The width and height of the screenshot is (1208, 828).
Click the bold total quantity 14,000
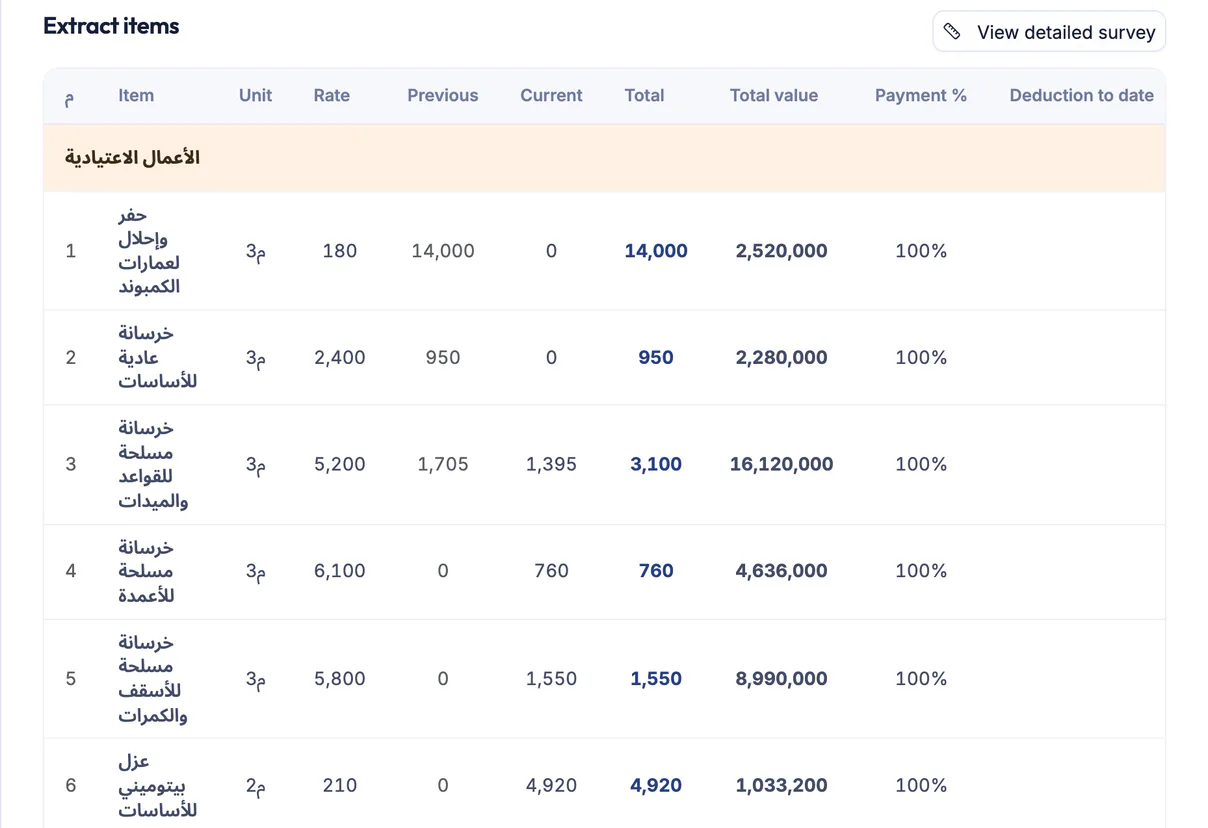656,251
